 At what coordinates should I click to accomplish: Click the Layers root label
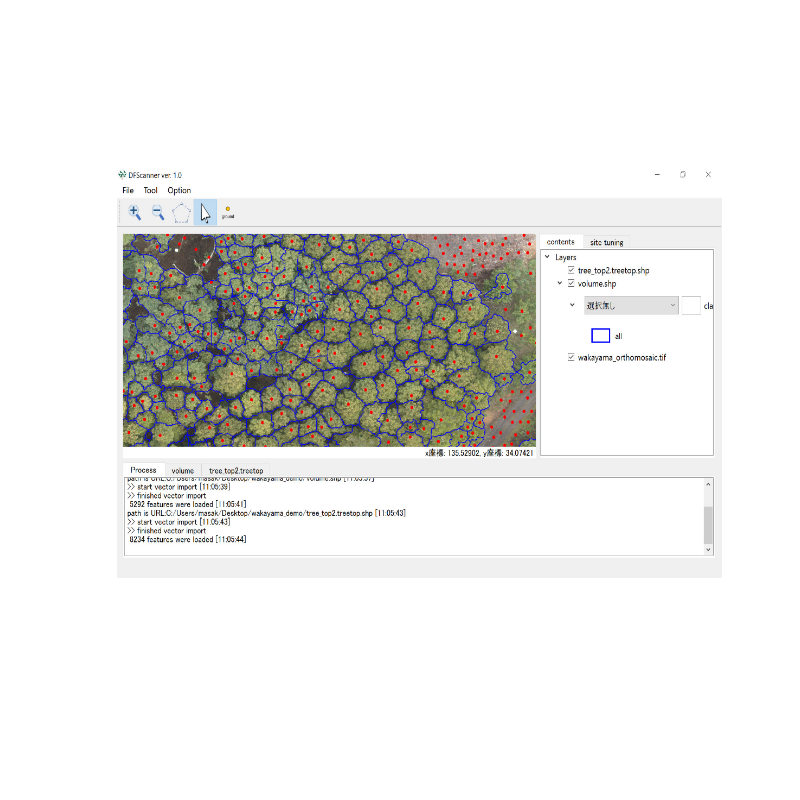coord(565,257)
